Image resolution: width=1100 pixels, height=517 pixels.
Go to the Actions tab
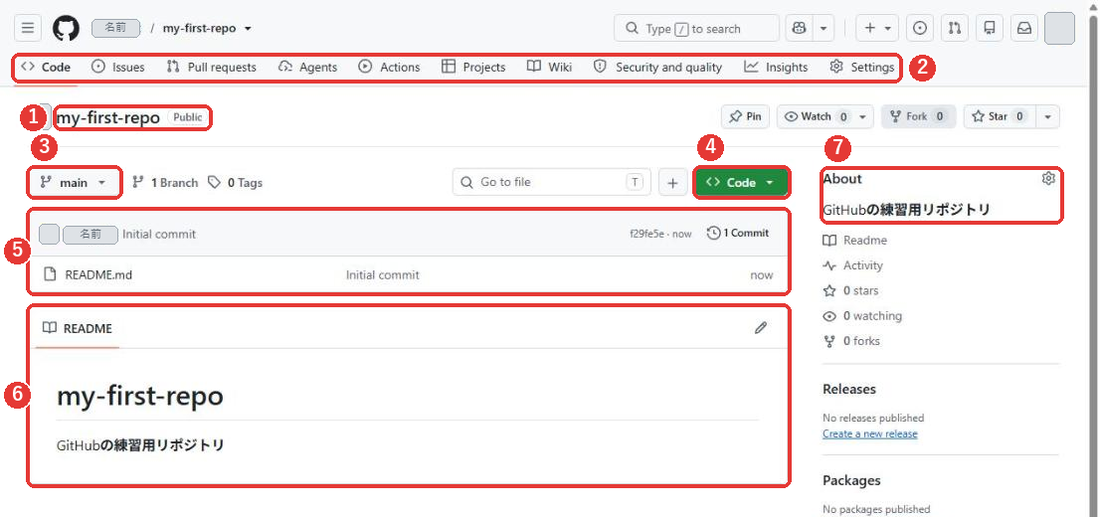(x=389, y=67)
